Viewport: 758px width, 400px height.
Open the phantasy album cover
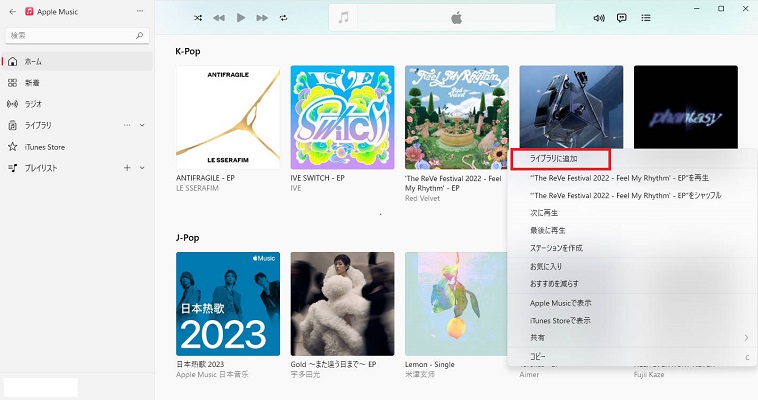686,107
